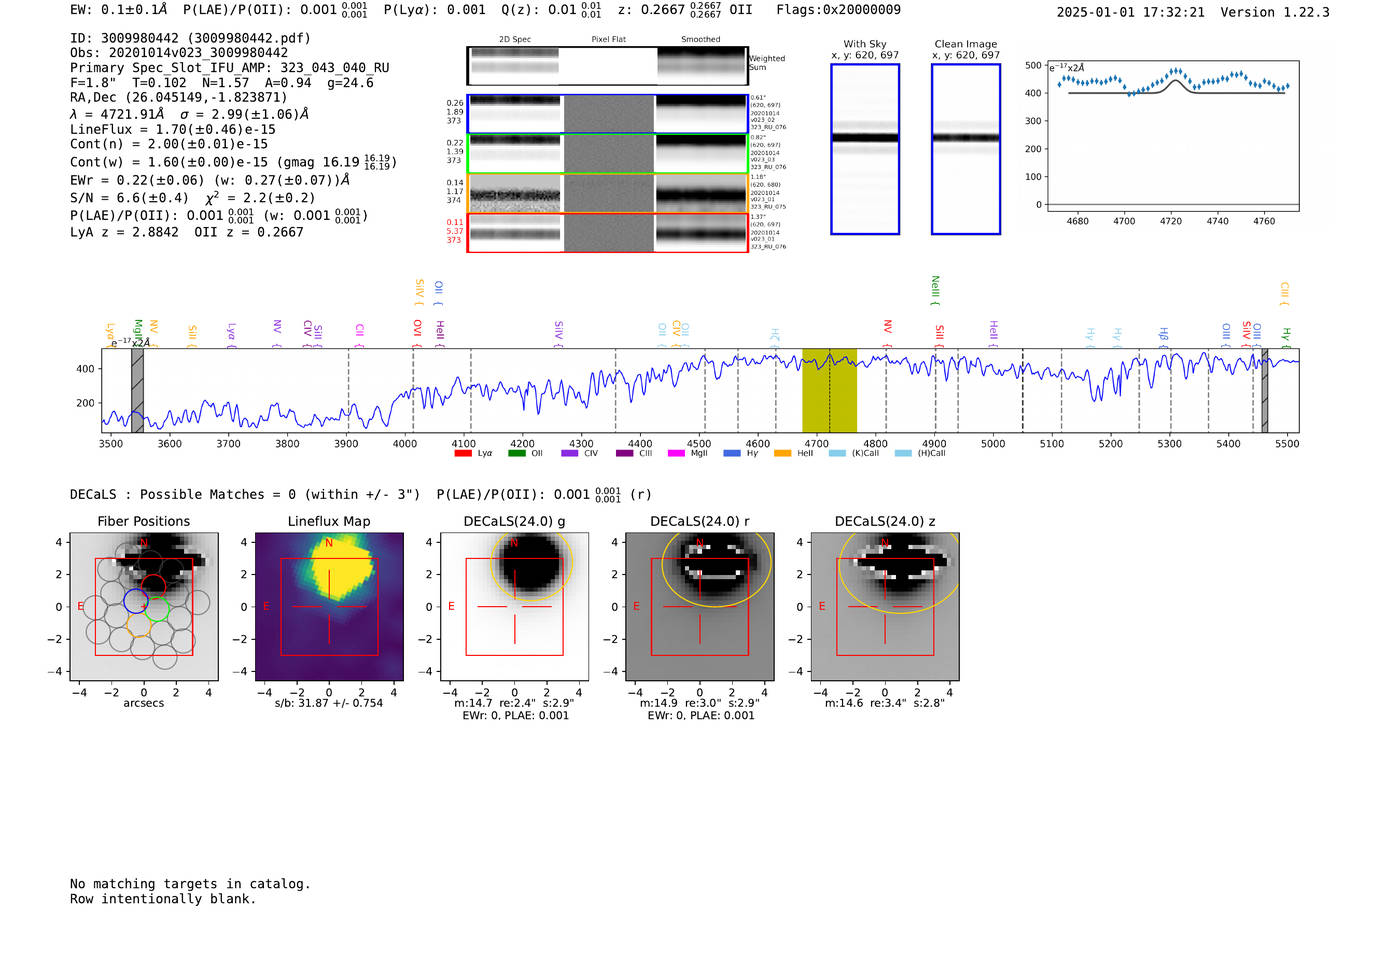Click the green fiber circle in Fiber Positions
Image resolution: width=1400 pixels, height=953 pixels.
157,610
